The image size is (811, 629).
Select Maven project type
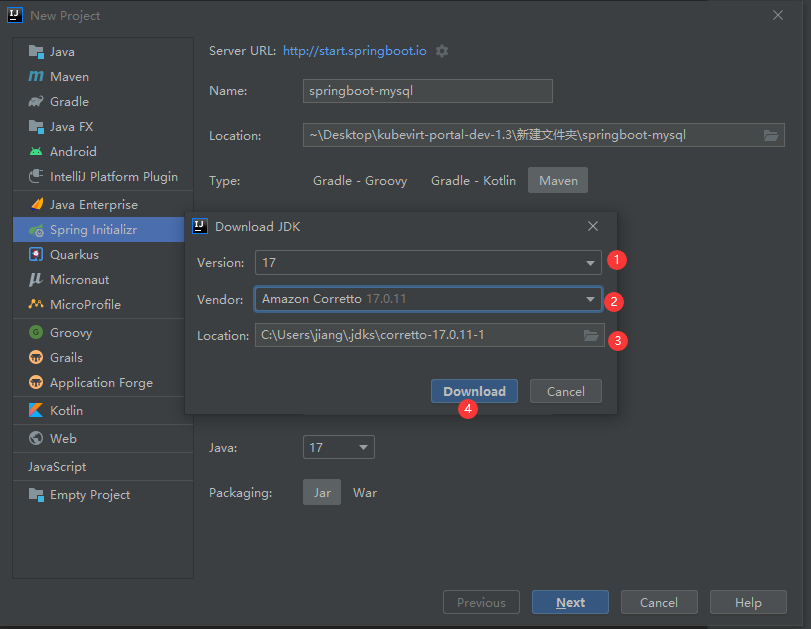pos(558,181)
